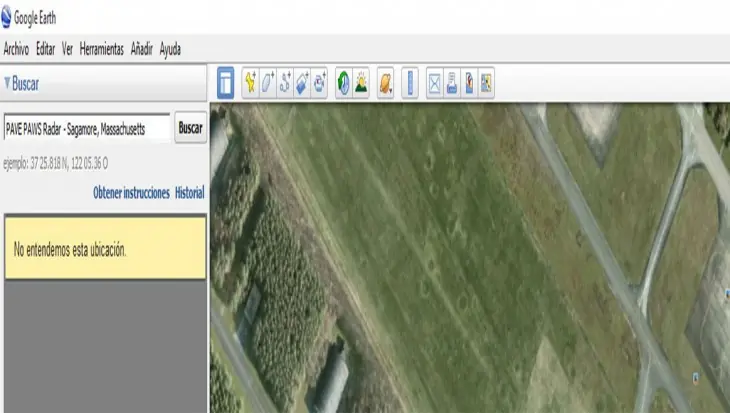The image size is (730, 413).
Task: Print the current view
Action: pos(452,83)
